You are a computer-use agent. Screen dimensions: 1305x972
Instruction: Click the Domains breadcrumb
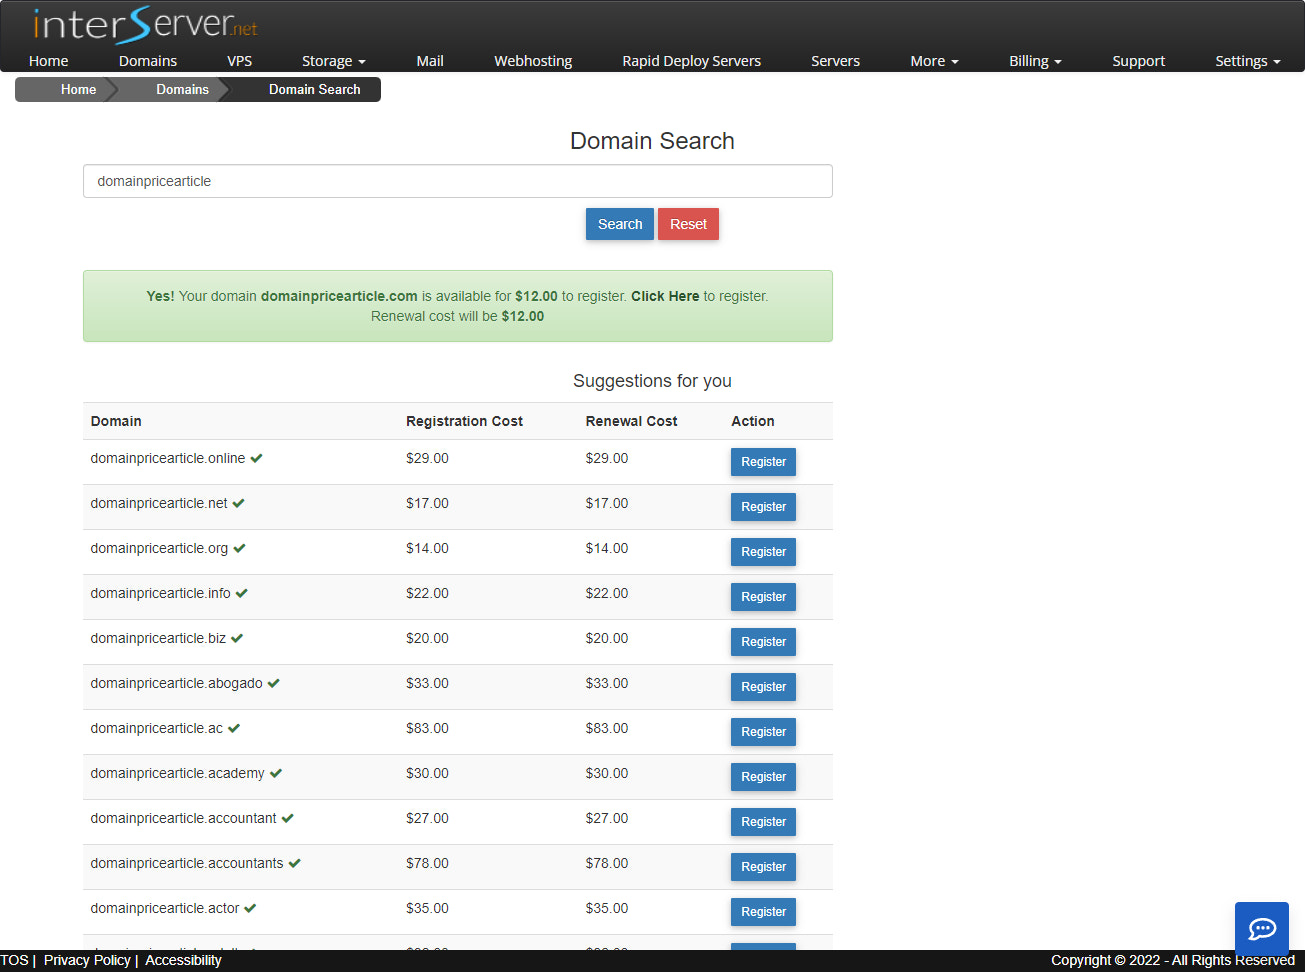click(182, 89)
